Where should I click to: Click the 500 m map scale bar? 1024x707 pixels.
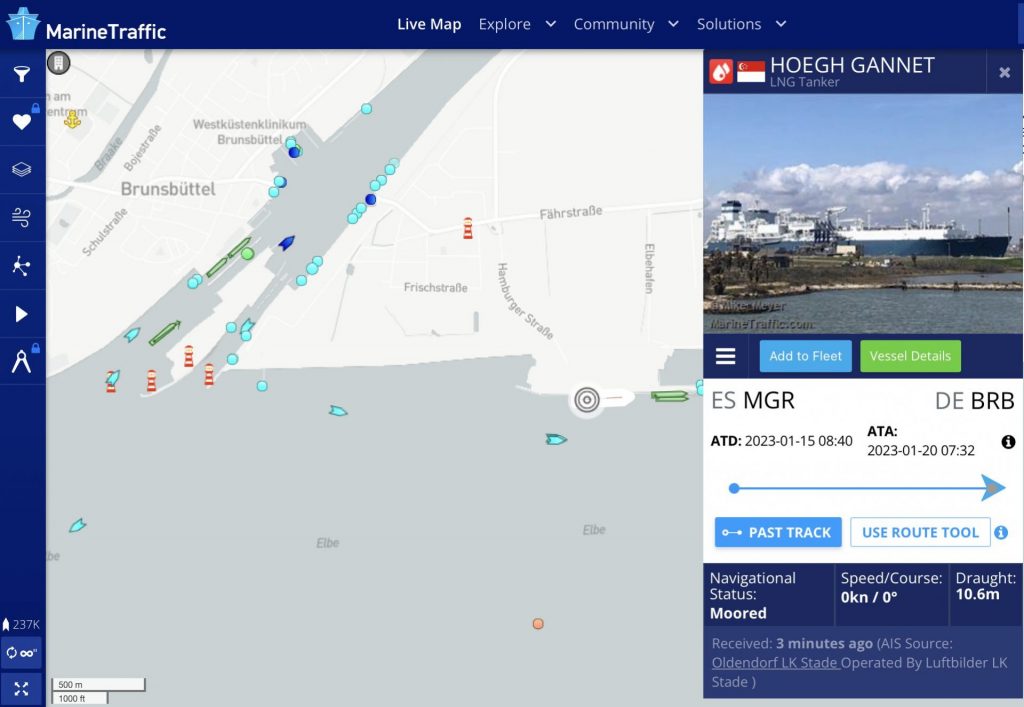click(x=98, y=685)
